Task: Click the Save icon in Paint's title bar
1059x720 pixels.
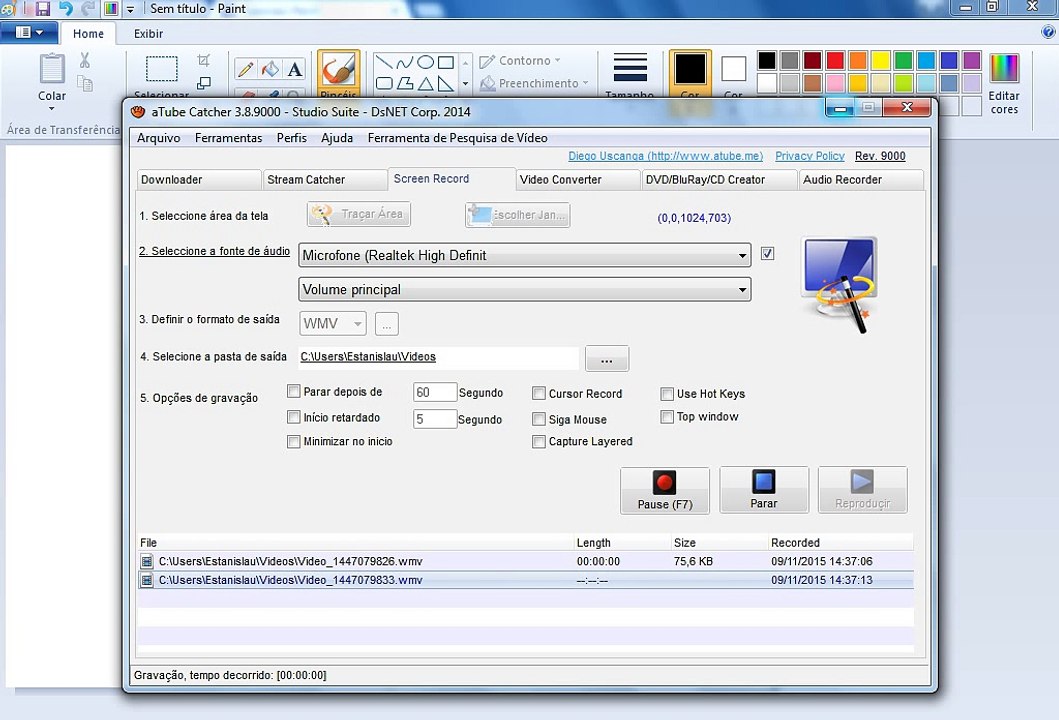Action: [x=43, y=9]
